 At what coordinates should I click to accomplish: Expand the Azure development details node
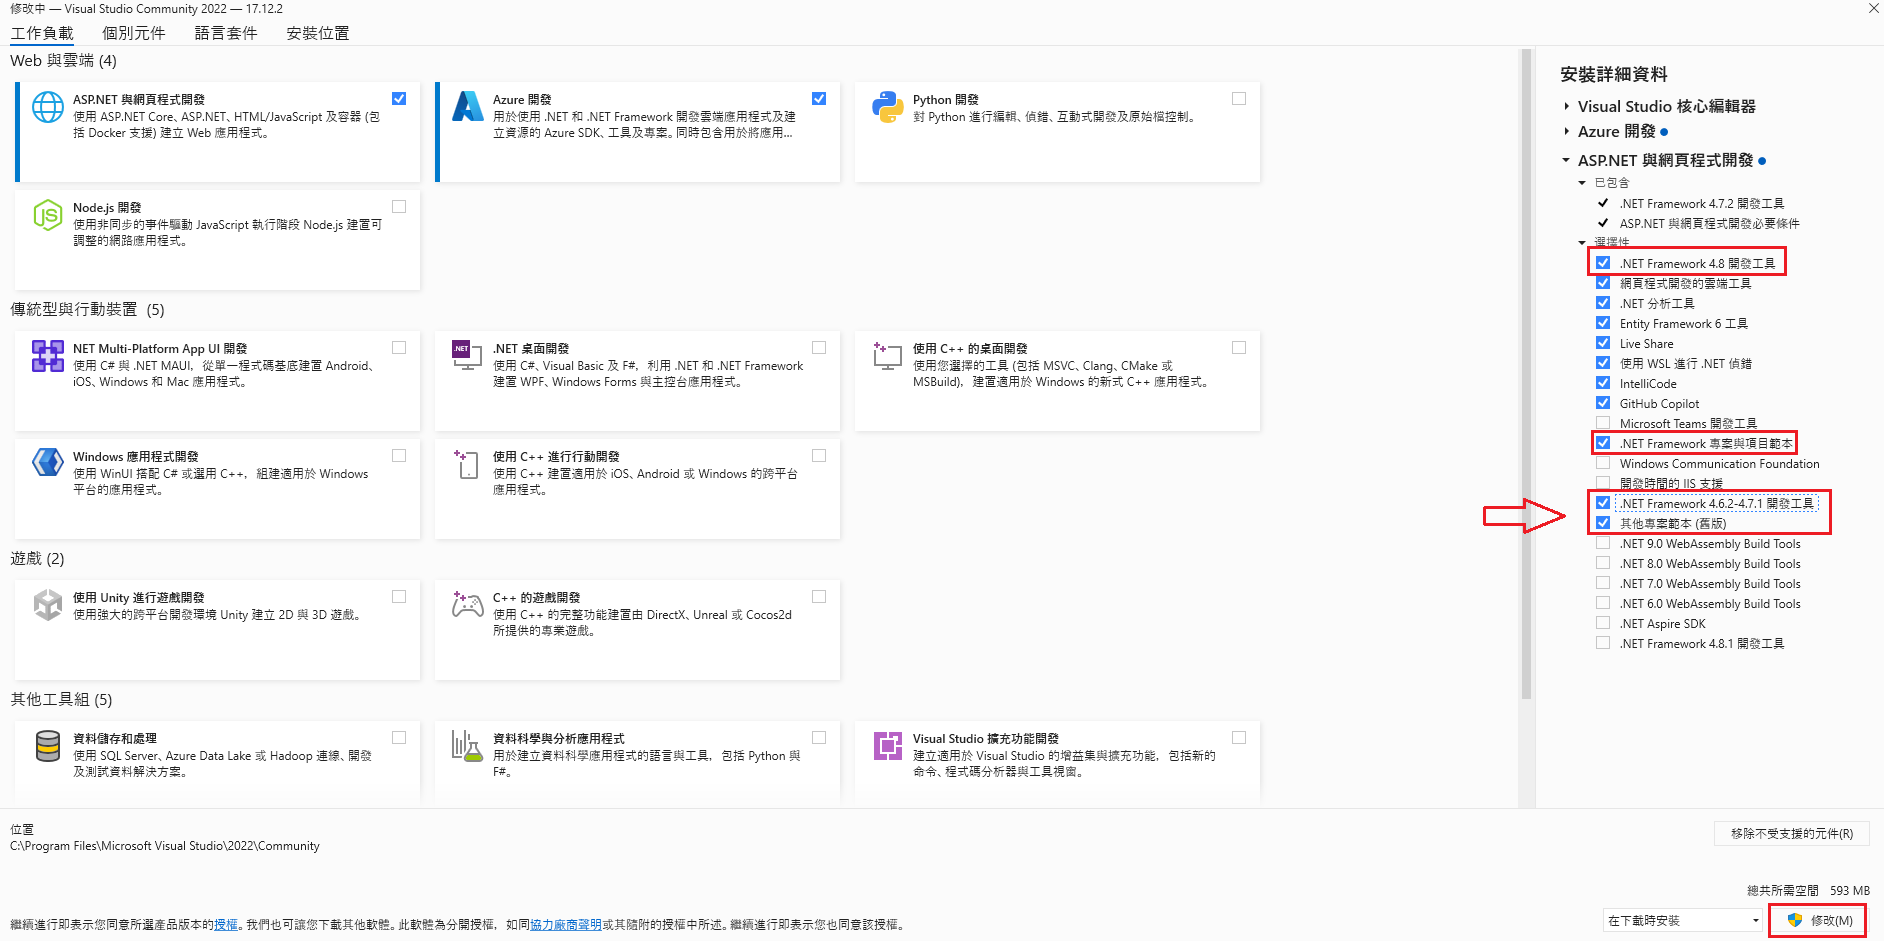(1566, 131)
